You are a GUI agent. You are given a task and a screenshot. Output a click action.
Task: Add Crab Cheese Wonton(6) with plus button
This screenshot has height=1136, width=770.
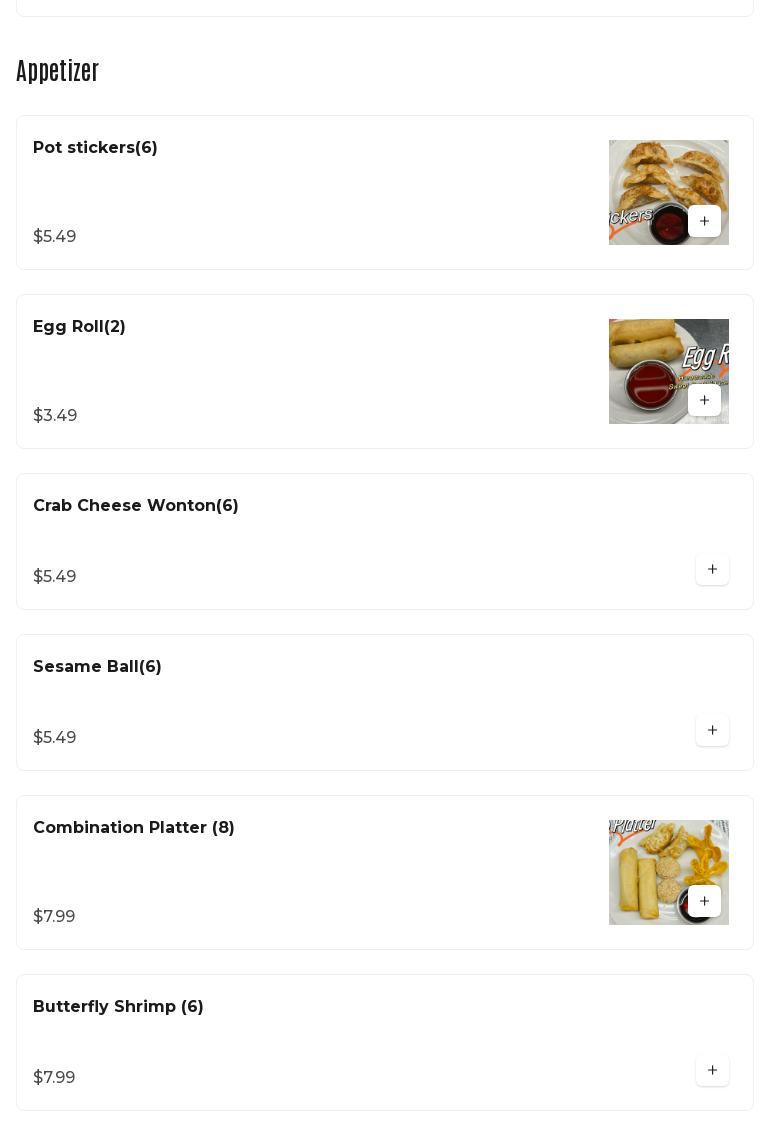[712, 569]
